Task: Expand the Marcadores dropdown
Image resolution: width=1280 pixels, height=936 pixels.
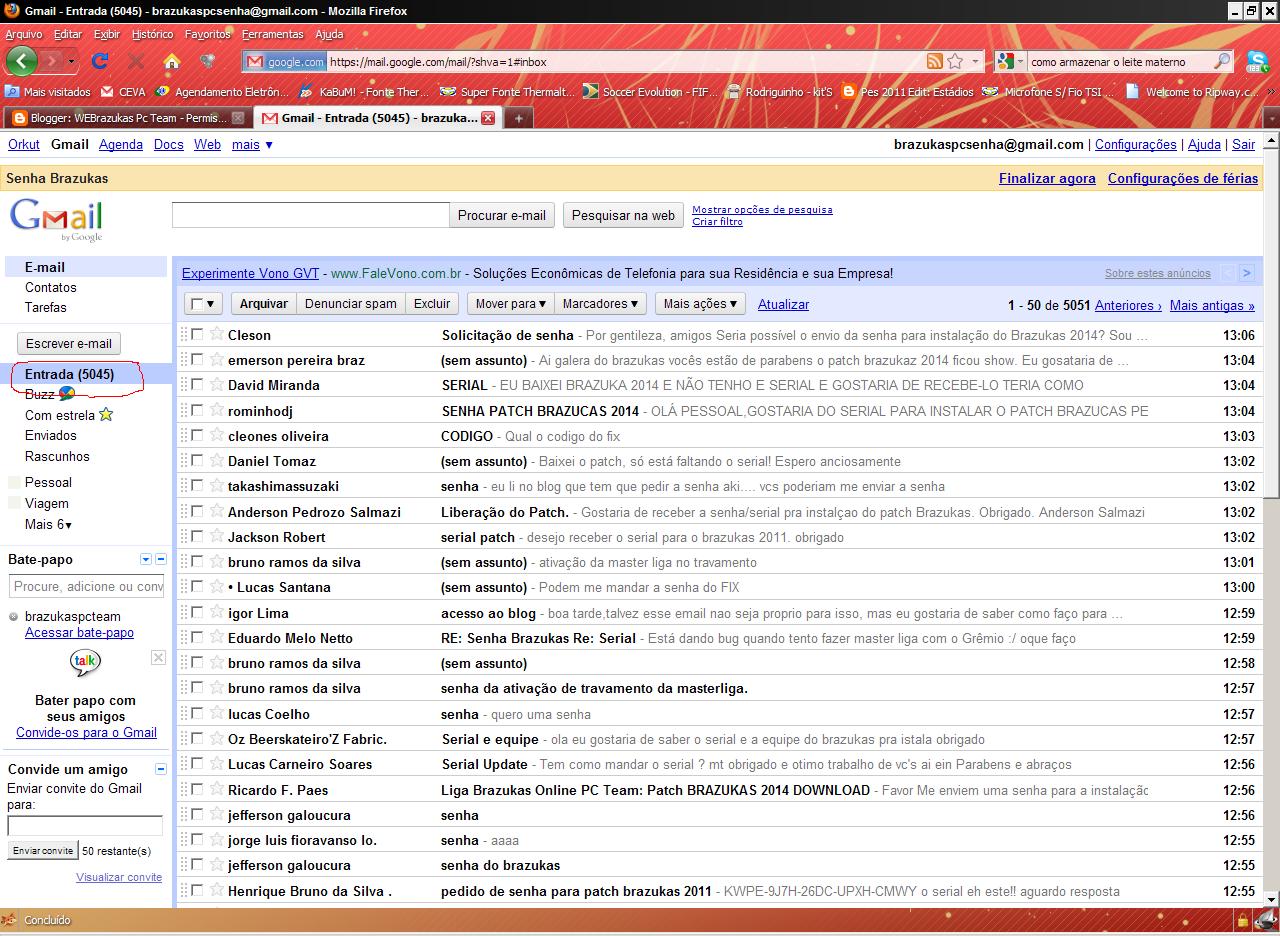Action: 601,303
